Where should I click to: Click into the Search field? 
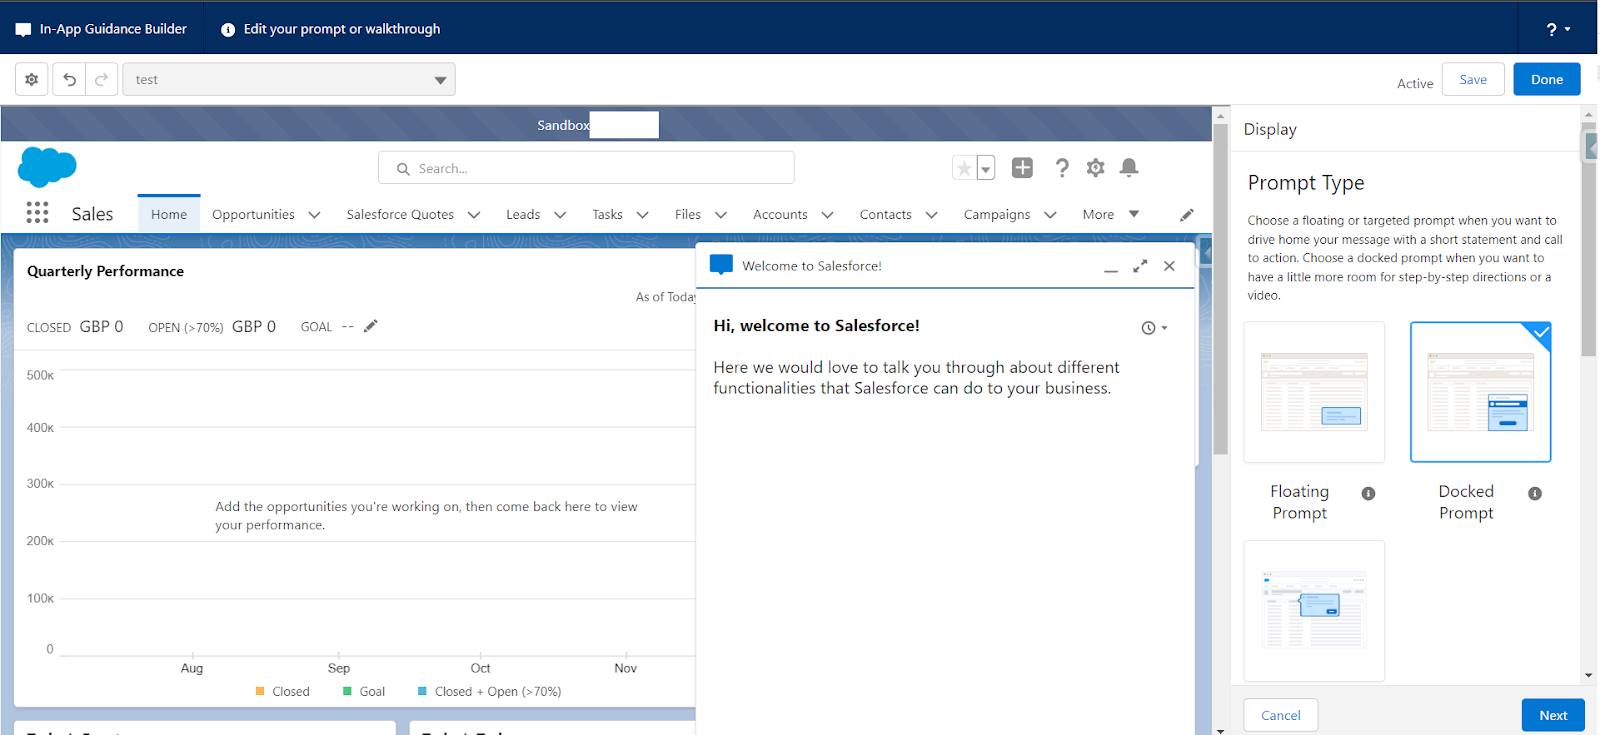[586, 168]
